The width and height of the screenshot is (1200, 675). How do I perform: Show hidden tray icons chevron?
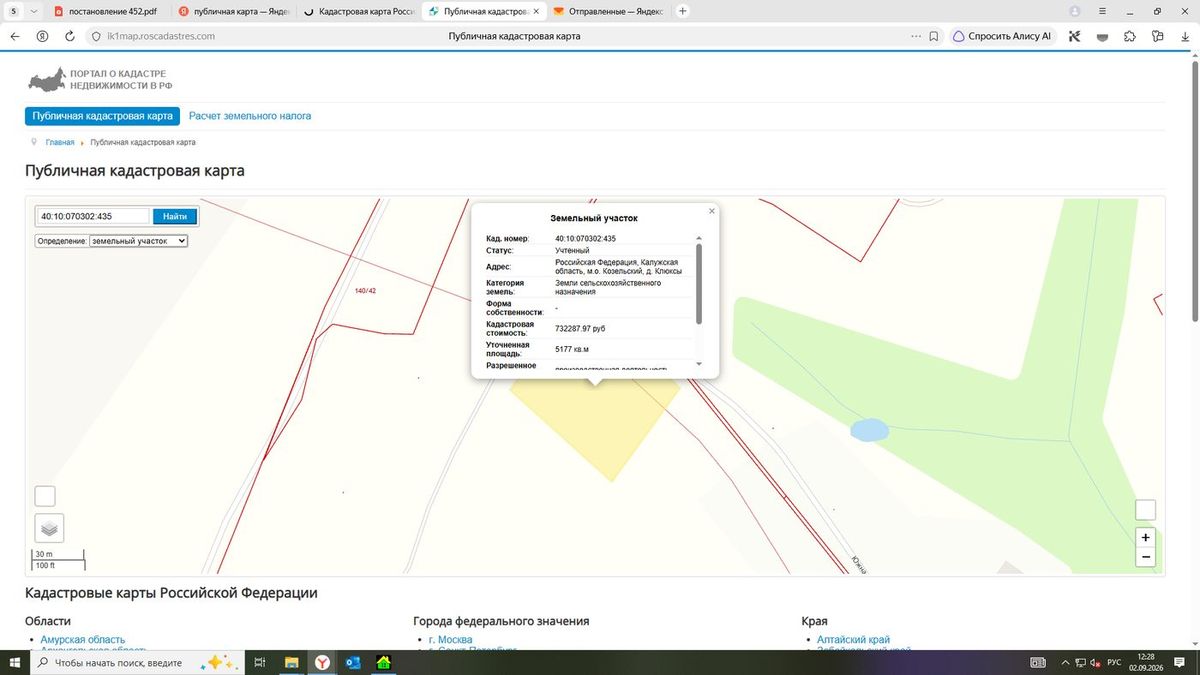pyautogui.click(x=1064, y=663)
